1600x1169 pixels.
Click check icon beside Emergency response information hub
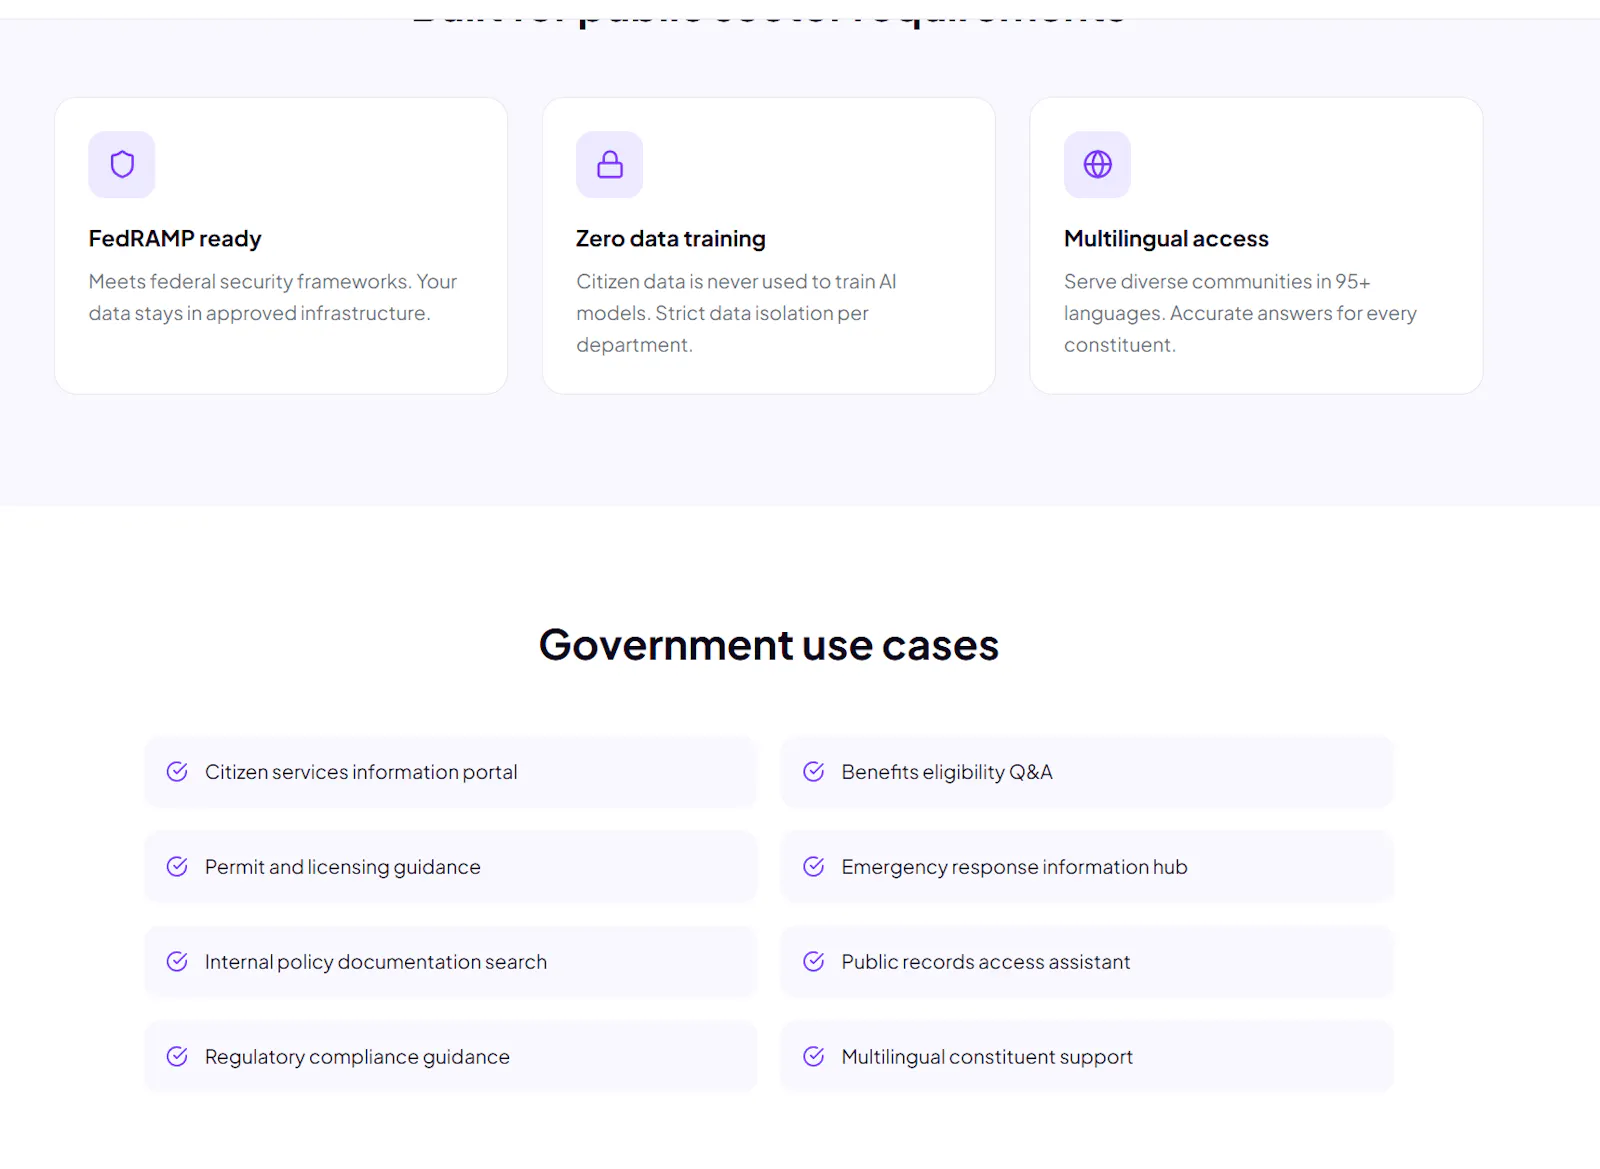(x=814, y=867)
